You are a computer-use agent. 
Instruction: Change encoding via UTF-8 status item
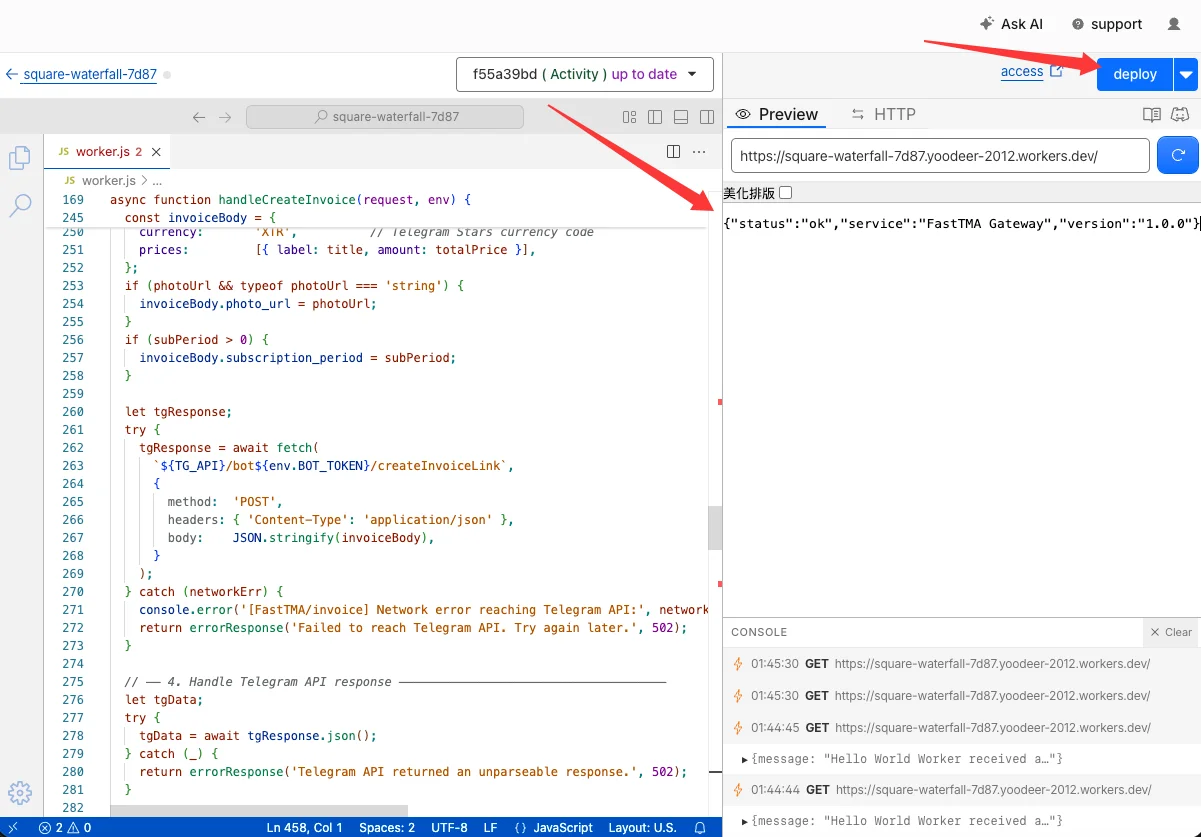(x=449, y=827)
